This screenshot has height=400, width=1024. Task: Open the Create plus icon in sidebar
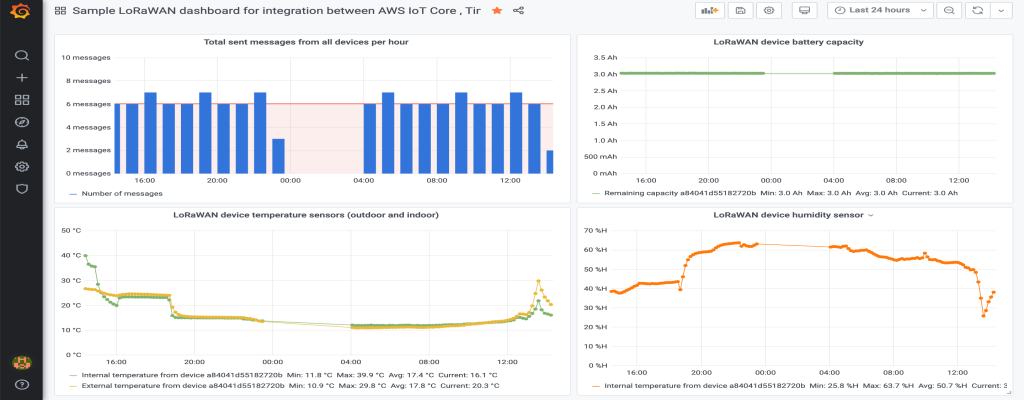[x=22, y=78]
